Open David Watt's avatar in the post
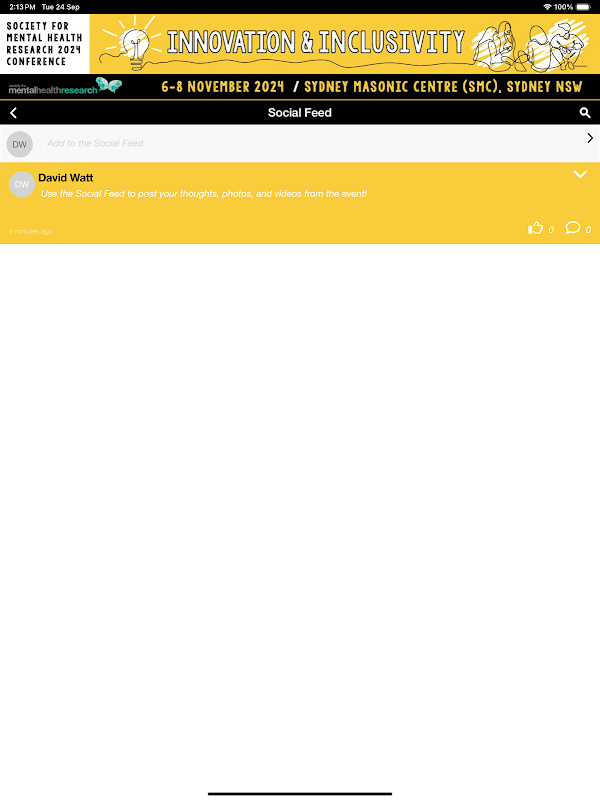The height and width of the screenshot is (800, 600). click(x=22, y=184)
